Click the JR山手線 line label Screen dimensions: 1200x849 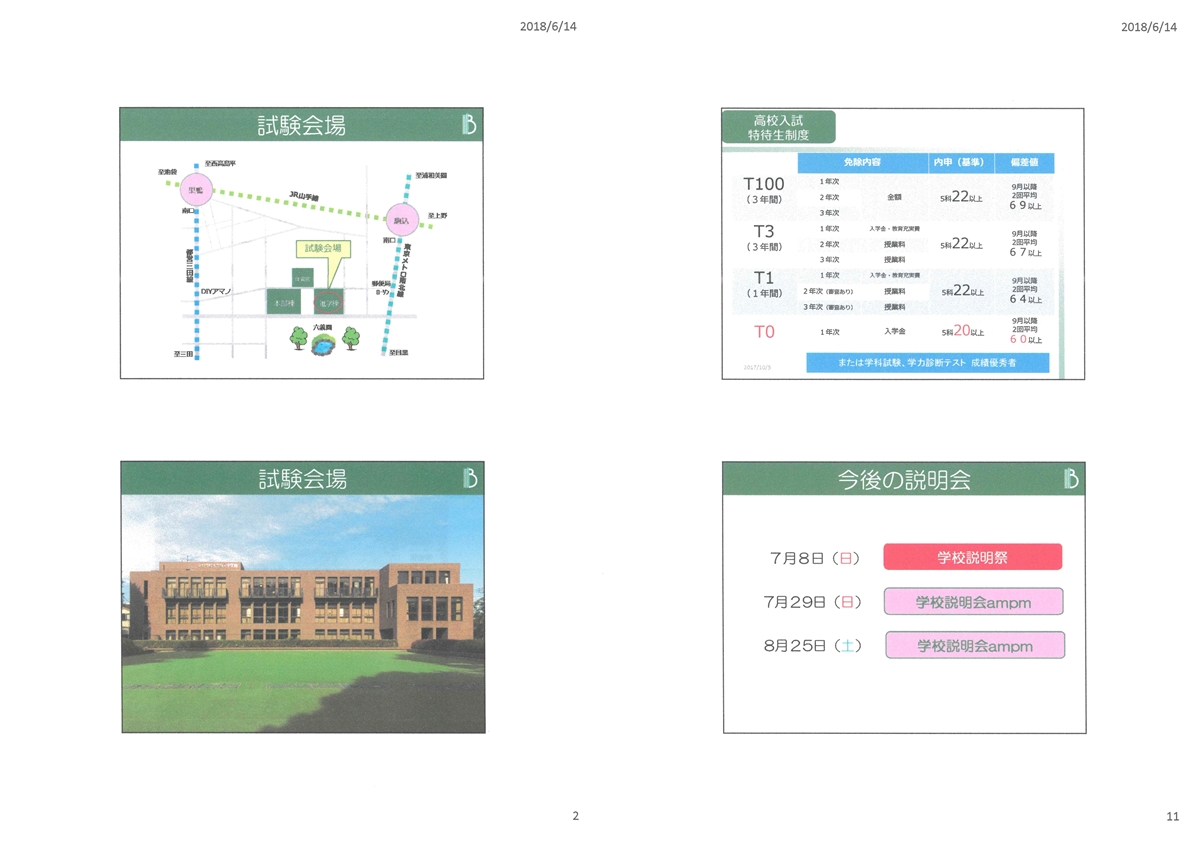click(303, 195)
